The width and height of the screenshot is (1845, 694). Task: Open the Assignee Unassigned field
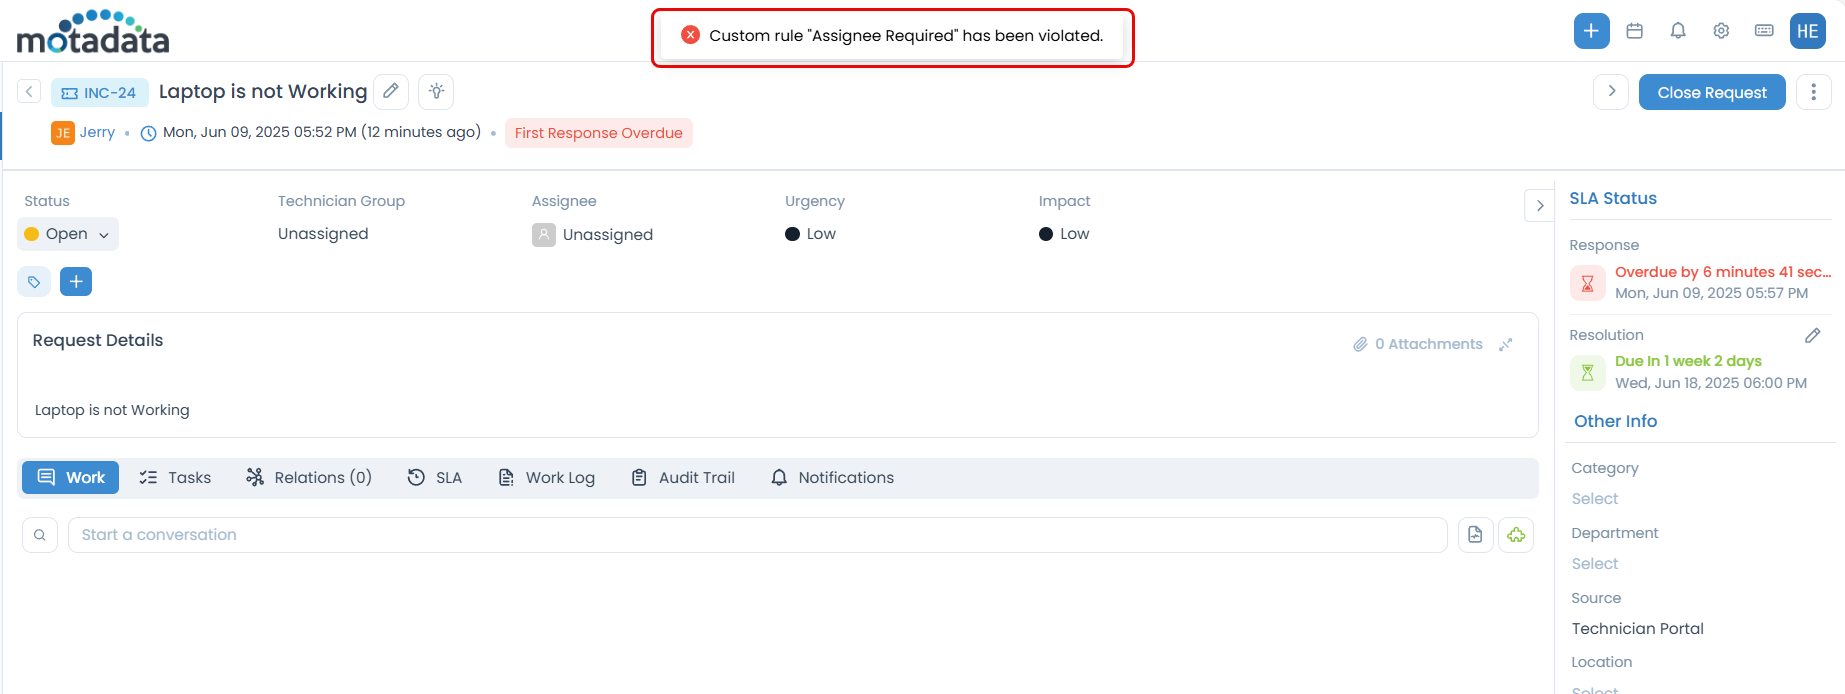pyautogui.click(x=592, y=235)
